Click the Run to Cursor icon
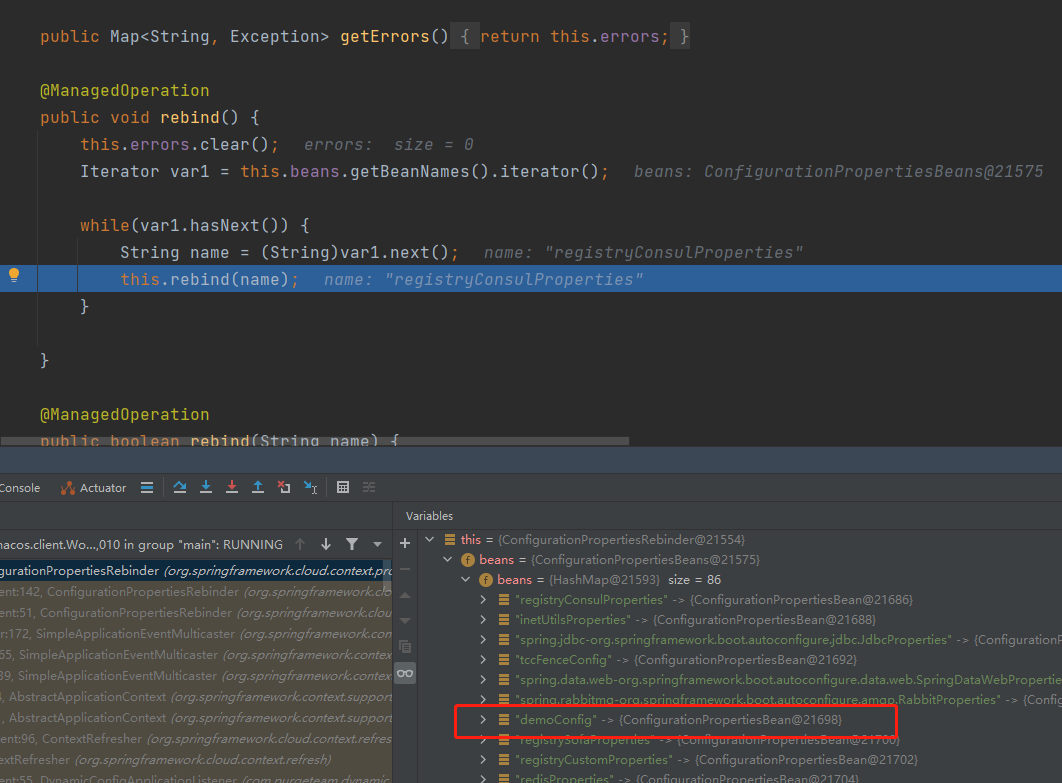 (310, 487)
